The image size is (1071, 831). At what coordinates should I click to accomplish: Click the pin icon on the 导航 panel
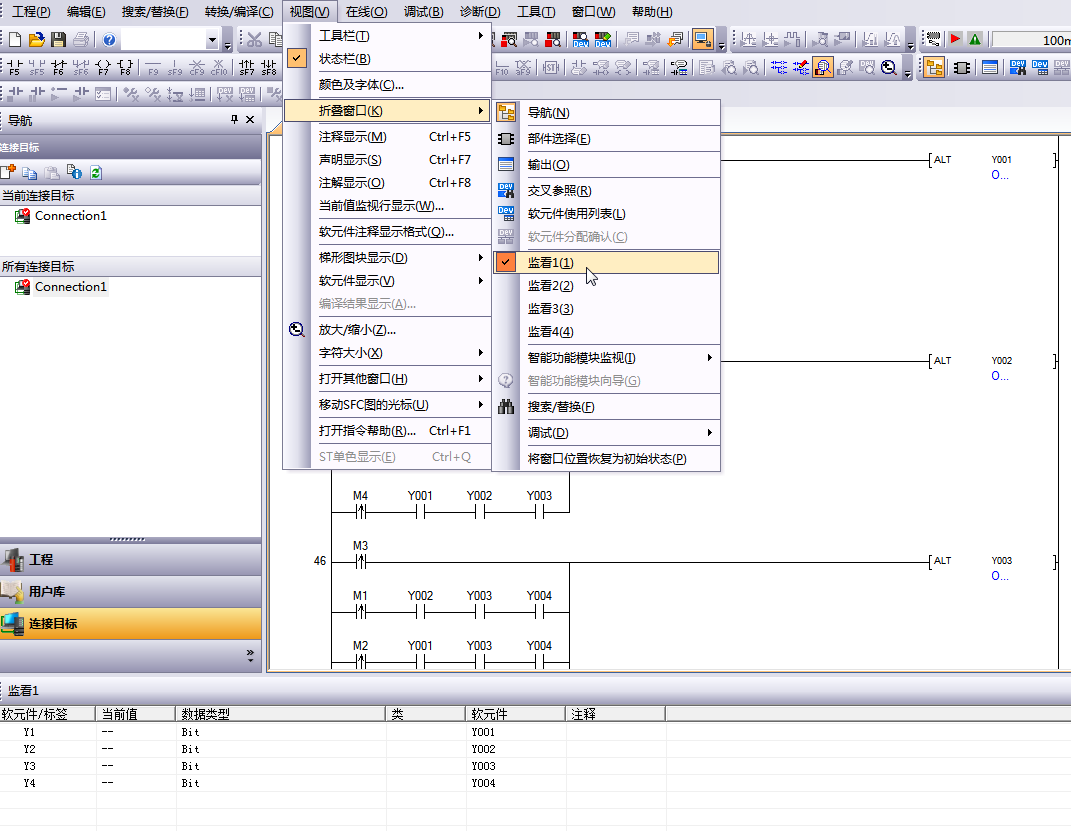234,120
